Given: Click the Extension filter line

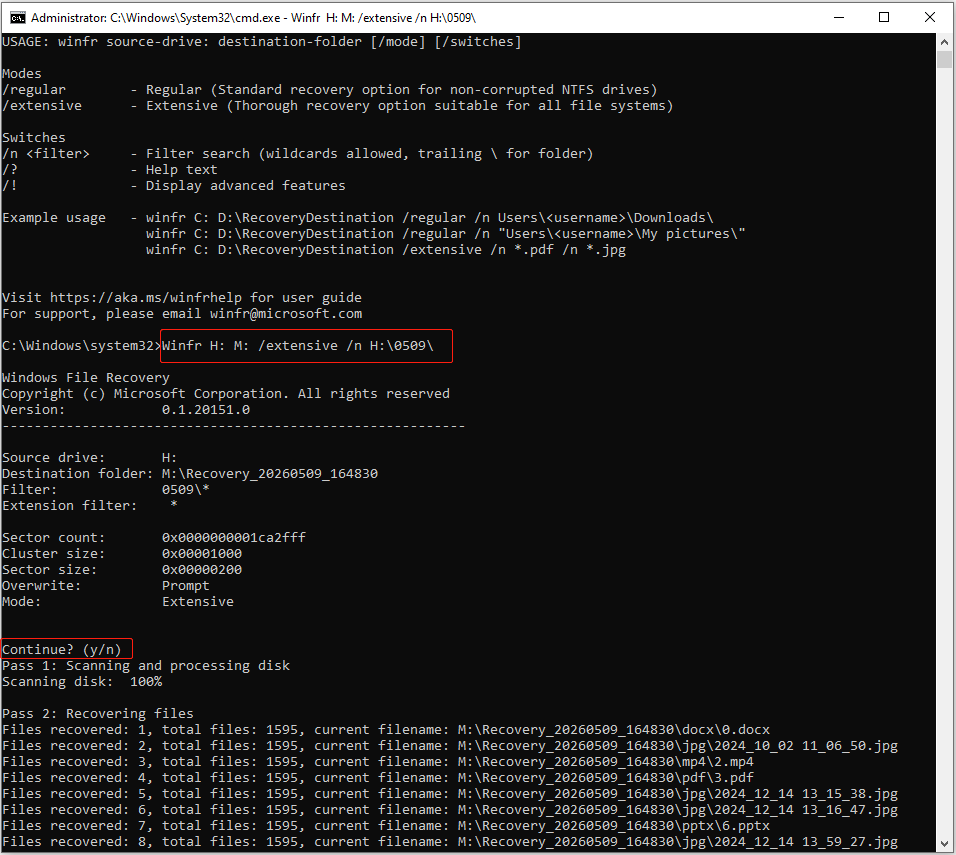Looking at the screenshot, I should (90, 506).
